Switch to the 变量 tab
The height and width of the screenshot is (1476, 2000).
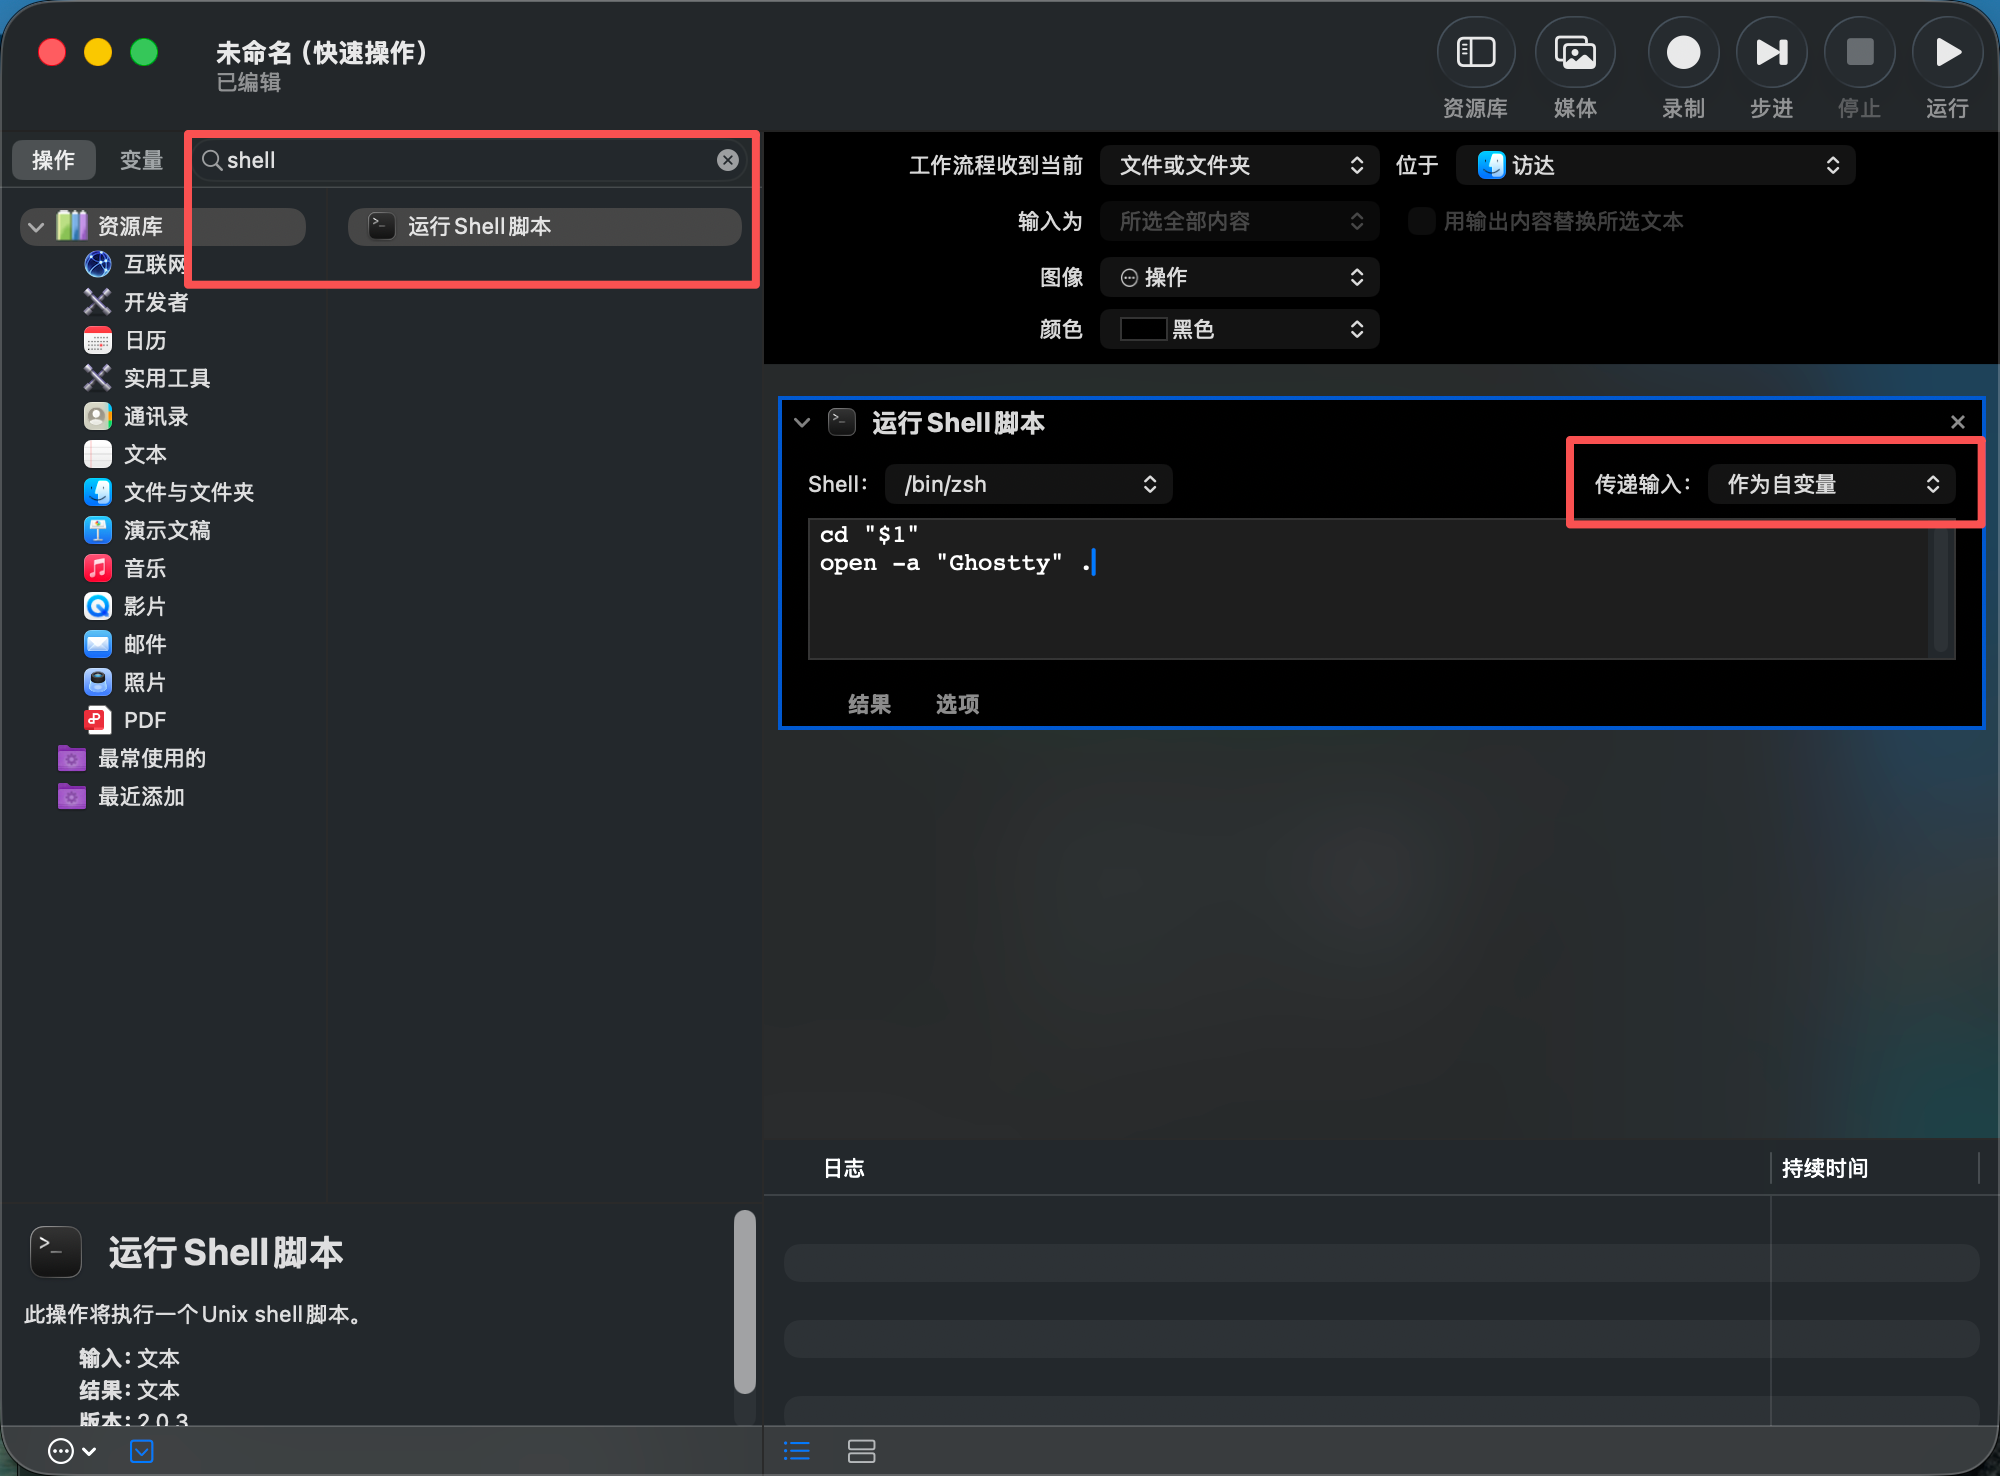point(141,160)
